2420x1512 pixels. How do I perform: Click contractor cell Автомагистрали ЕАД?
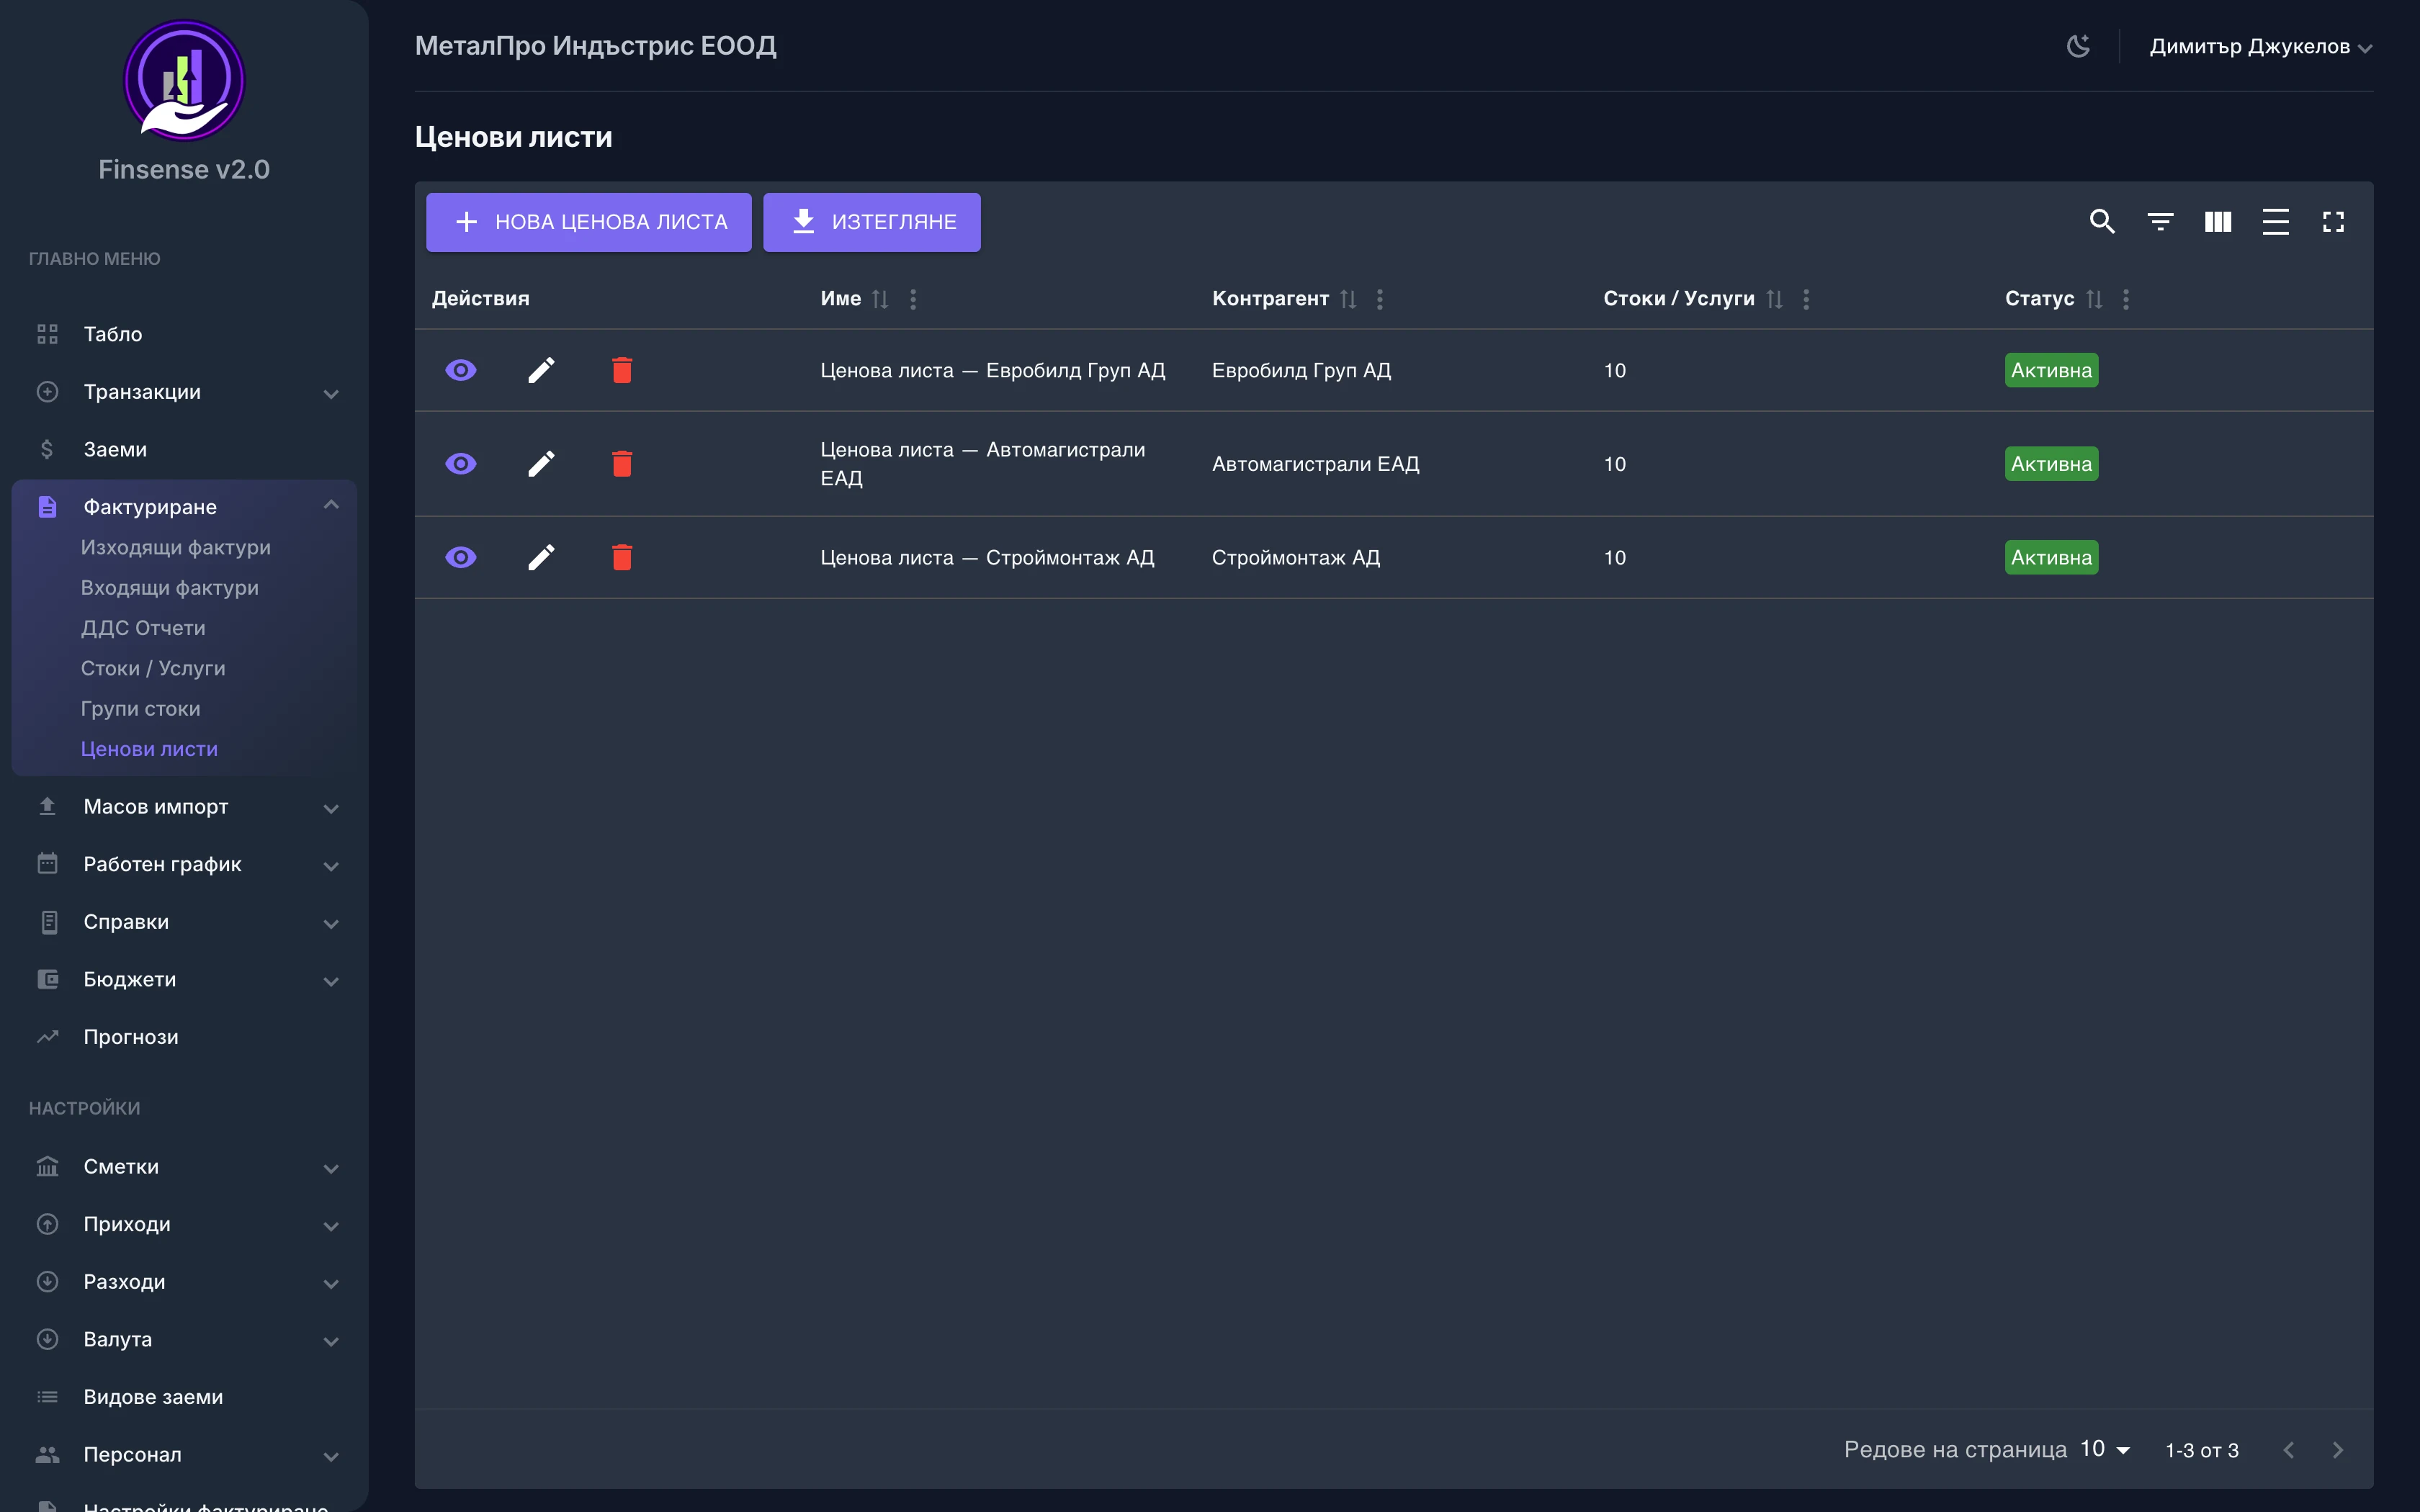(1316, 464)
